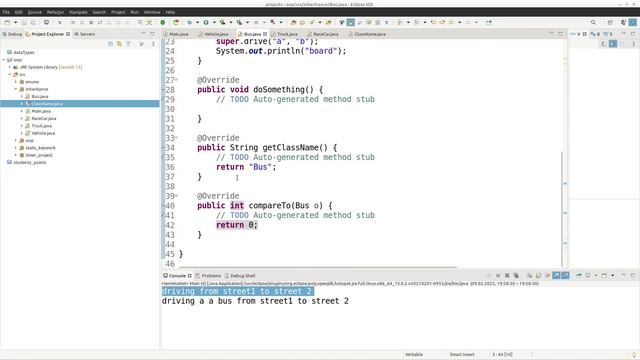This screenshot has height=360, width=640.
Task: Collapse the inheritance package in tree
Action: tap(16, 89)
